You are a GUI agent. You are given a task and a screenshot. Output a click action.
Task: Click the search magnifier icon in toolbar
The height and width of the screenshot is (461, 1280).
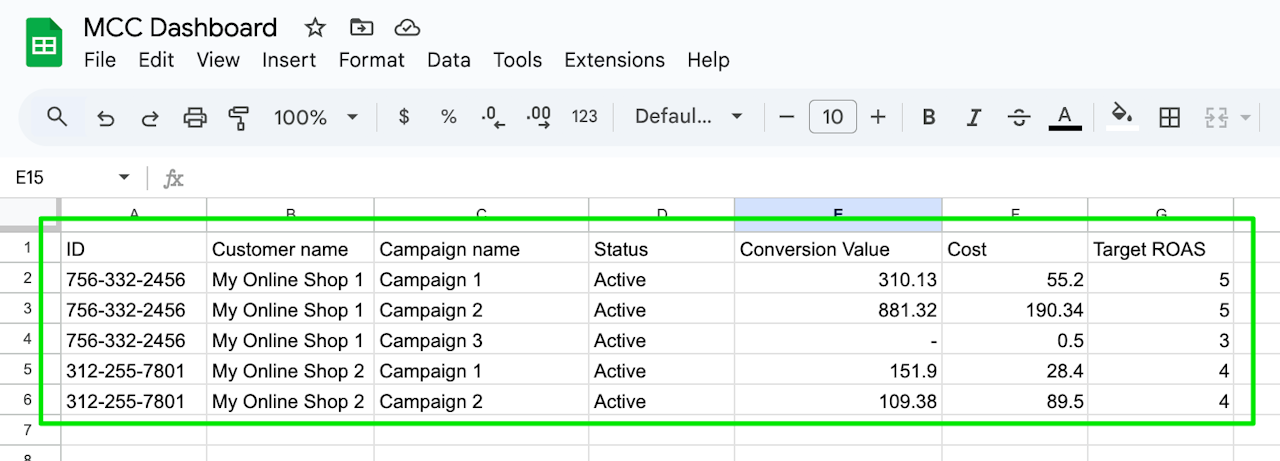57,117
